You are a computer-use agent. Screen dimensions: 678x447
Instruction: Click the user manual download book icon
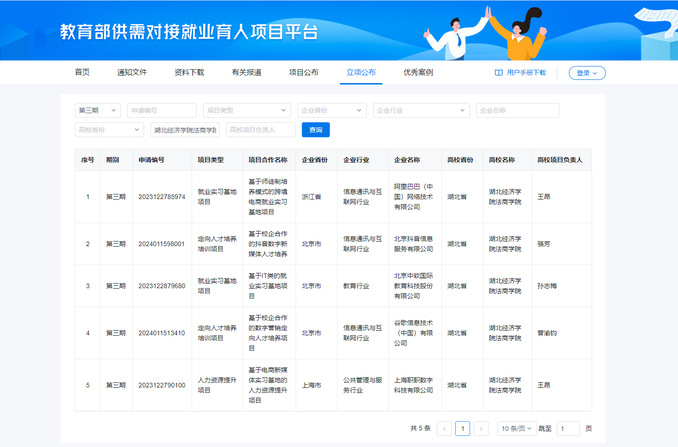[x=499, y=73]
